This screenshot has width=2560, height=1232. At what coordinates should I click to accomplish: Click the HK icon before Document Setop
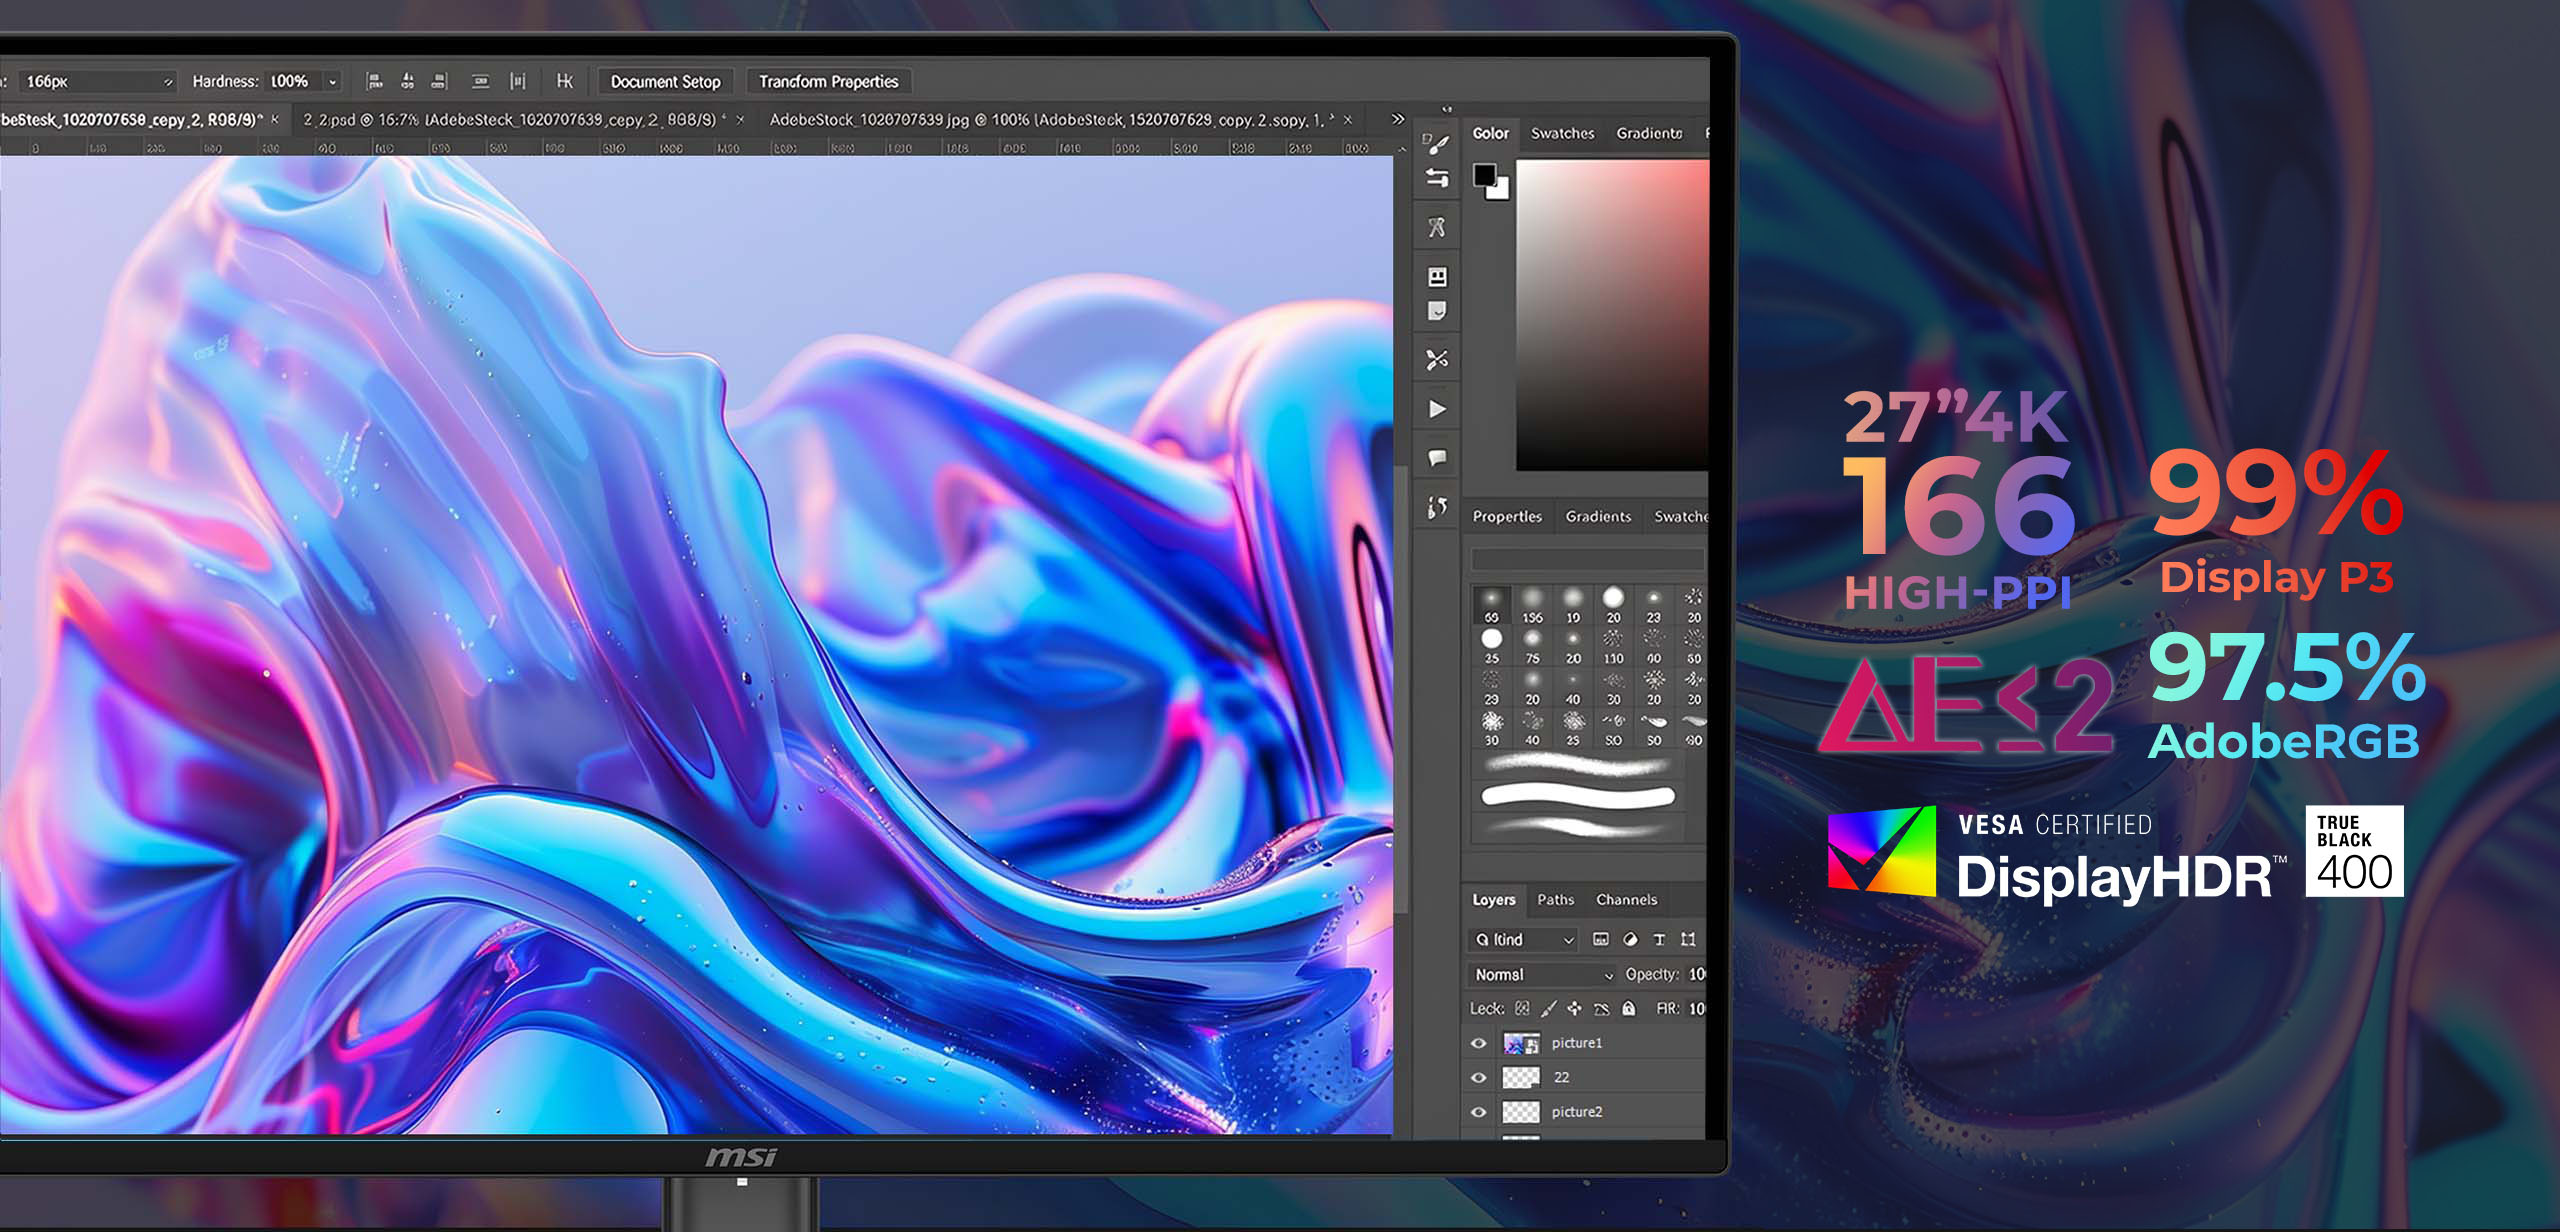(x=564, y=81)
